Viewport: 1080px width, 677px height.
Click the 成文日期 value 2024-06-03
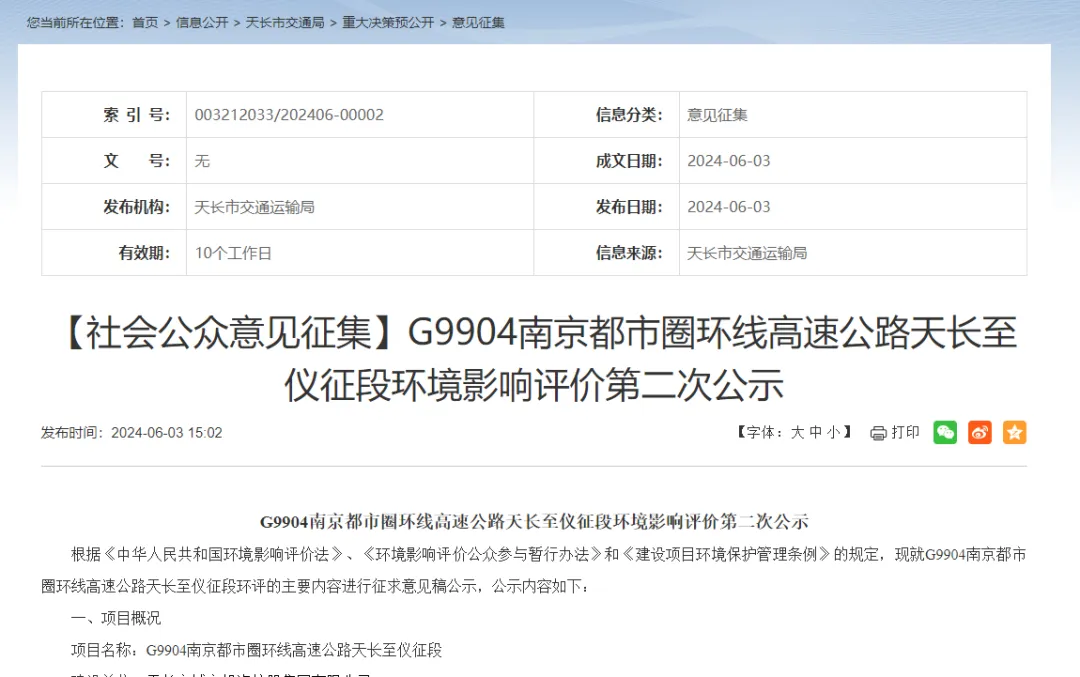tap(729, 161)
